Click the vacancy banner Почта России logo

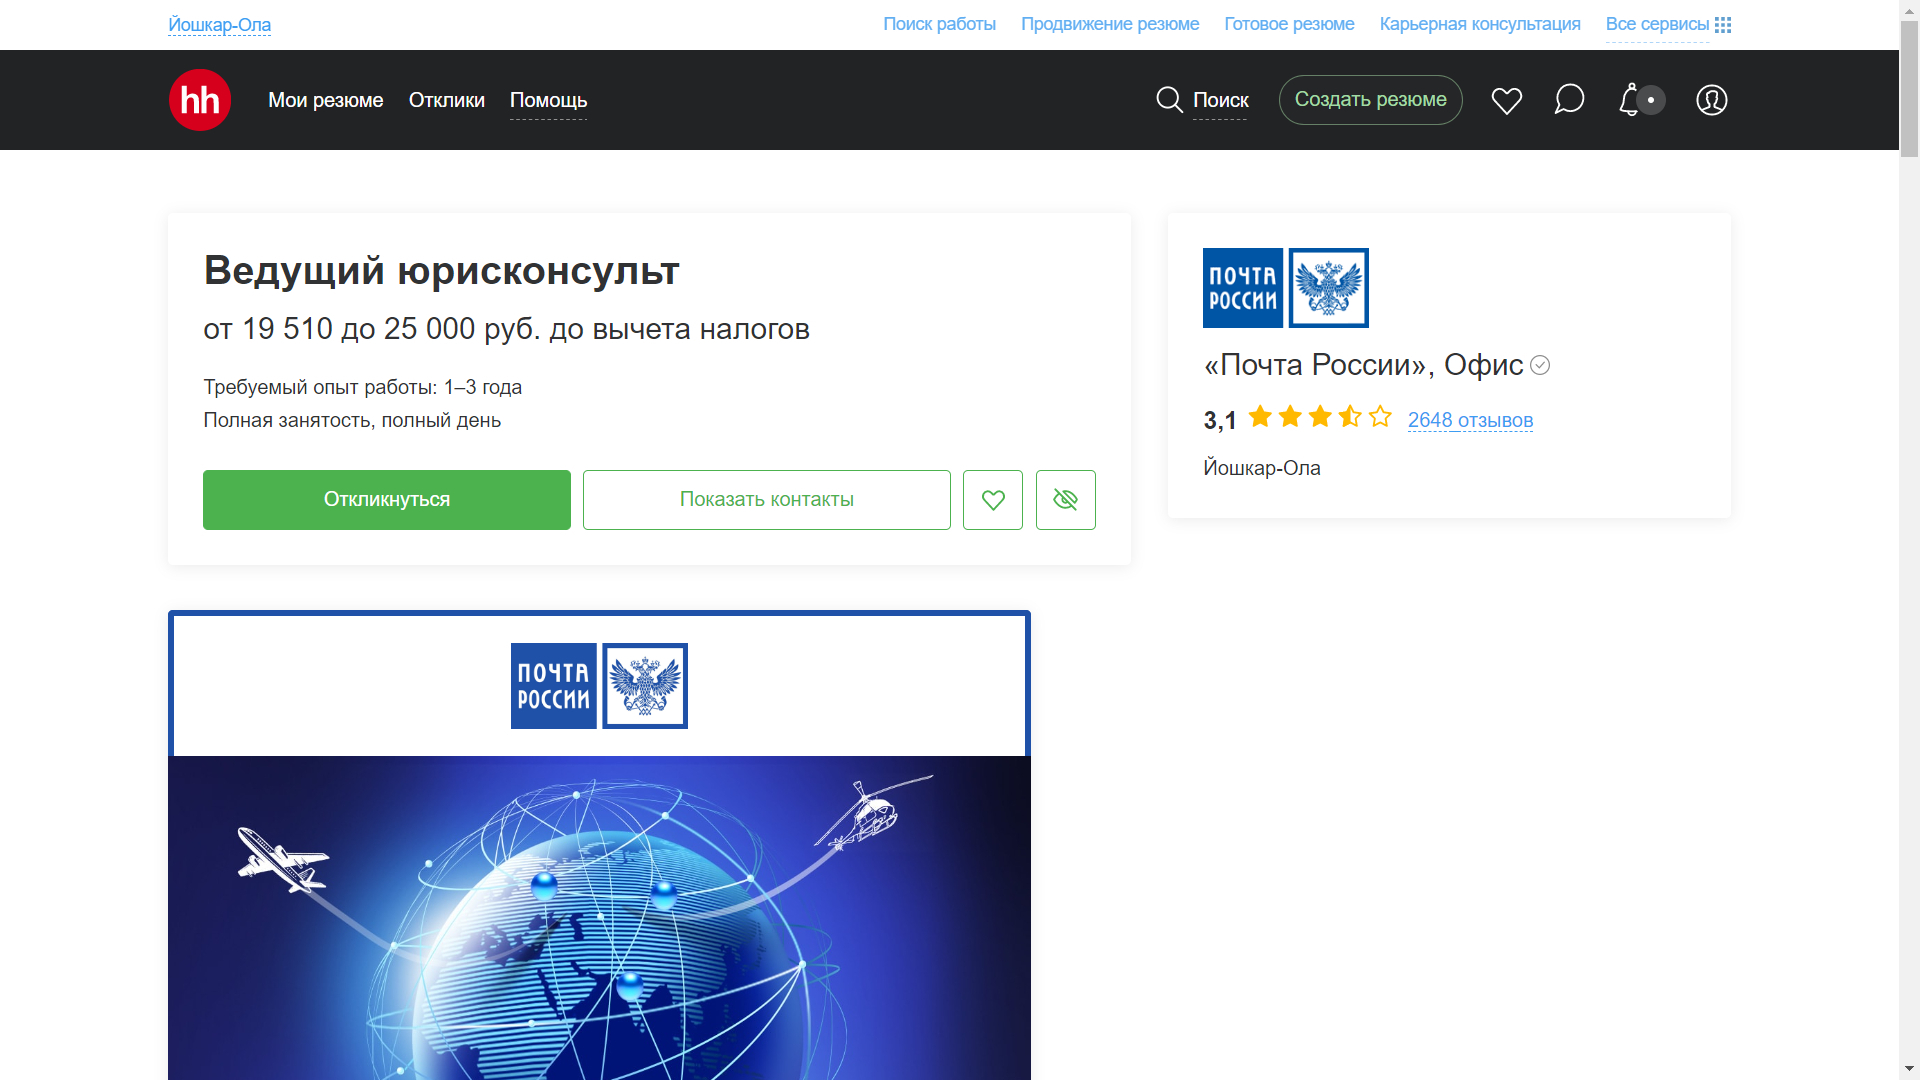pos(599,686)
